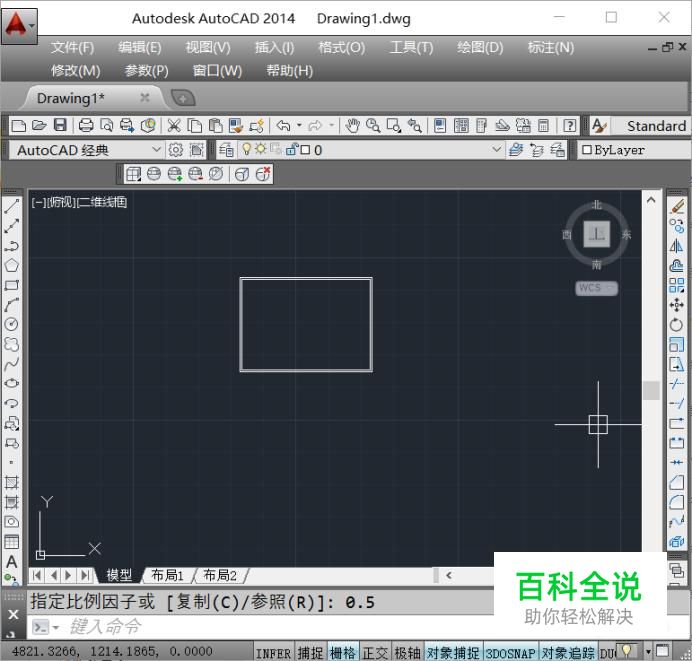The image size is (692, 661).
Task: Select the Circle draw tool
Action: 11,324
